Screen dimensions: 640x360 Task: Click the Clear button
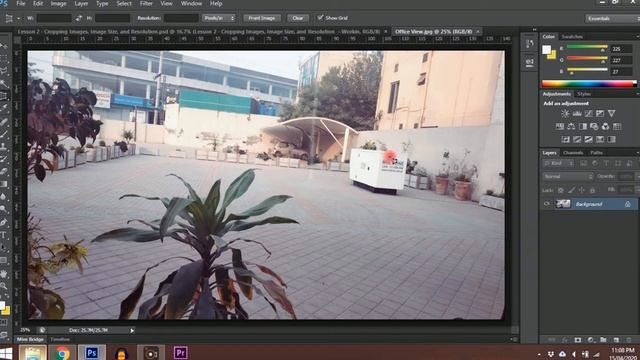[298, 18]
